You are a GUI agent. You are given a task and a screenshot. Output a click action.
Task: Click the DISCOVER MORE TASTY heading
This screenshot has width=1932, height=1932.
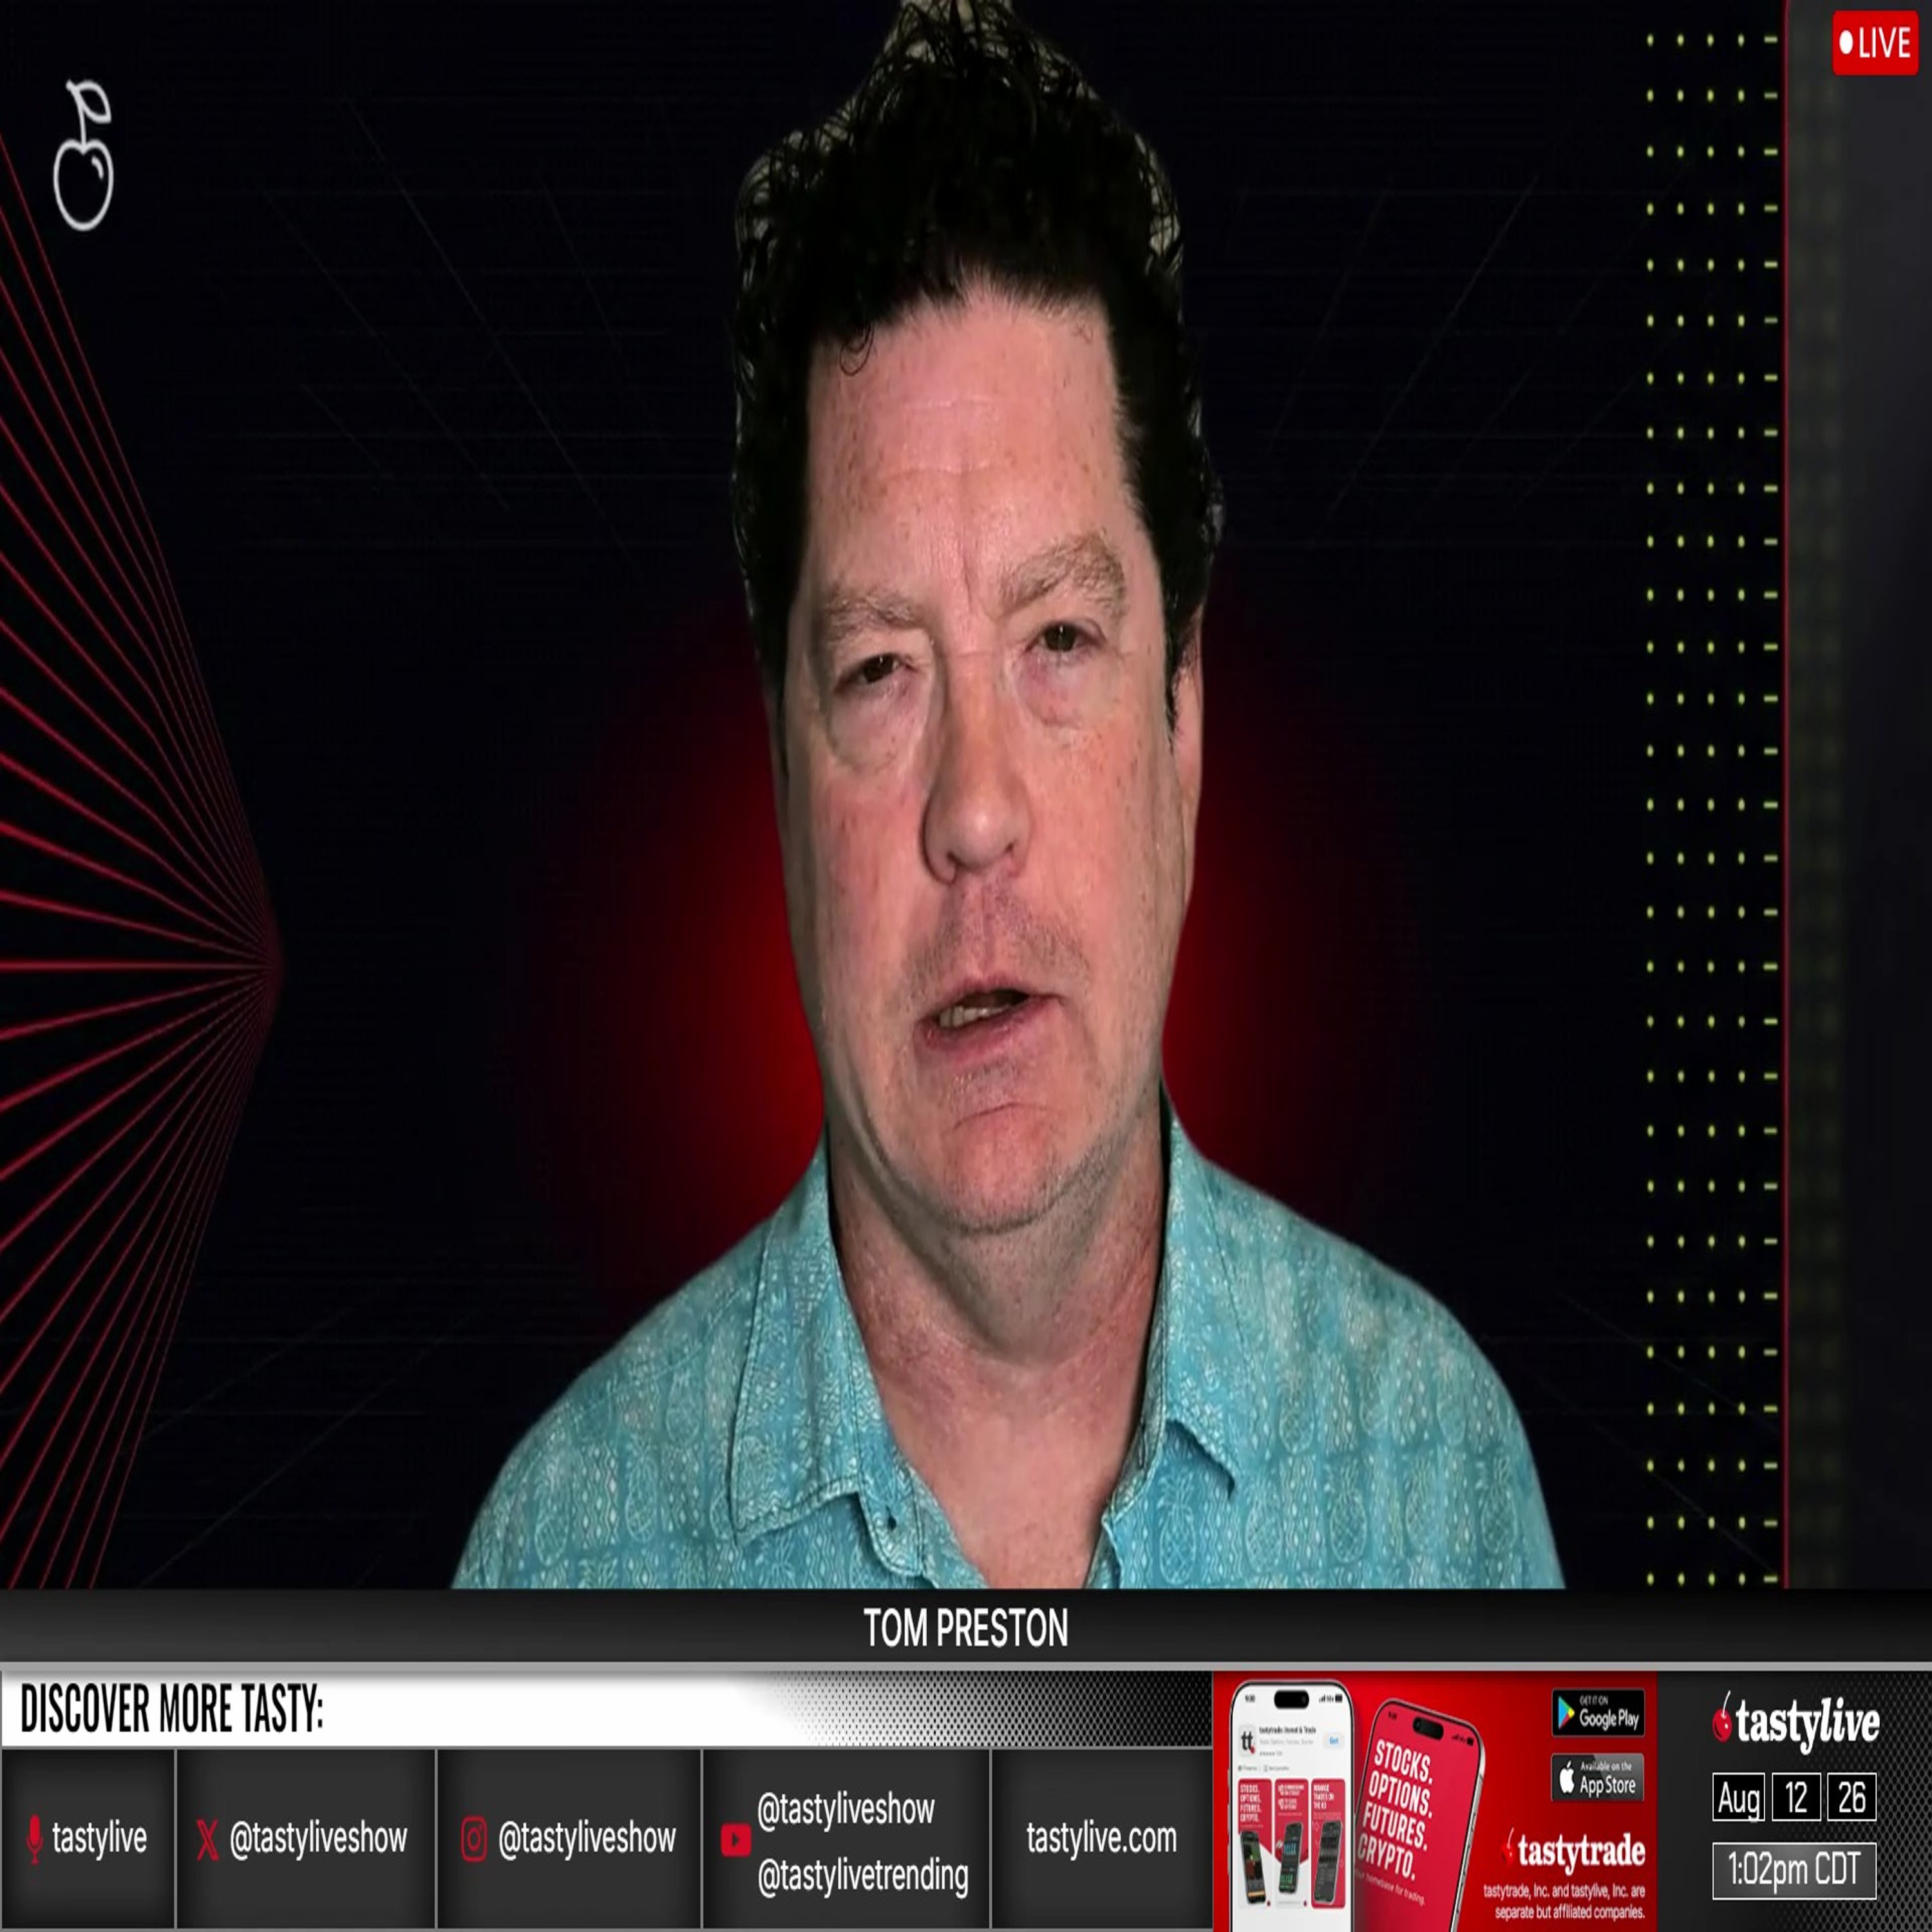tap(172, 1709)
